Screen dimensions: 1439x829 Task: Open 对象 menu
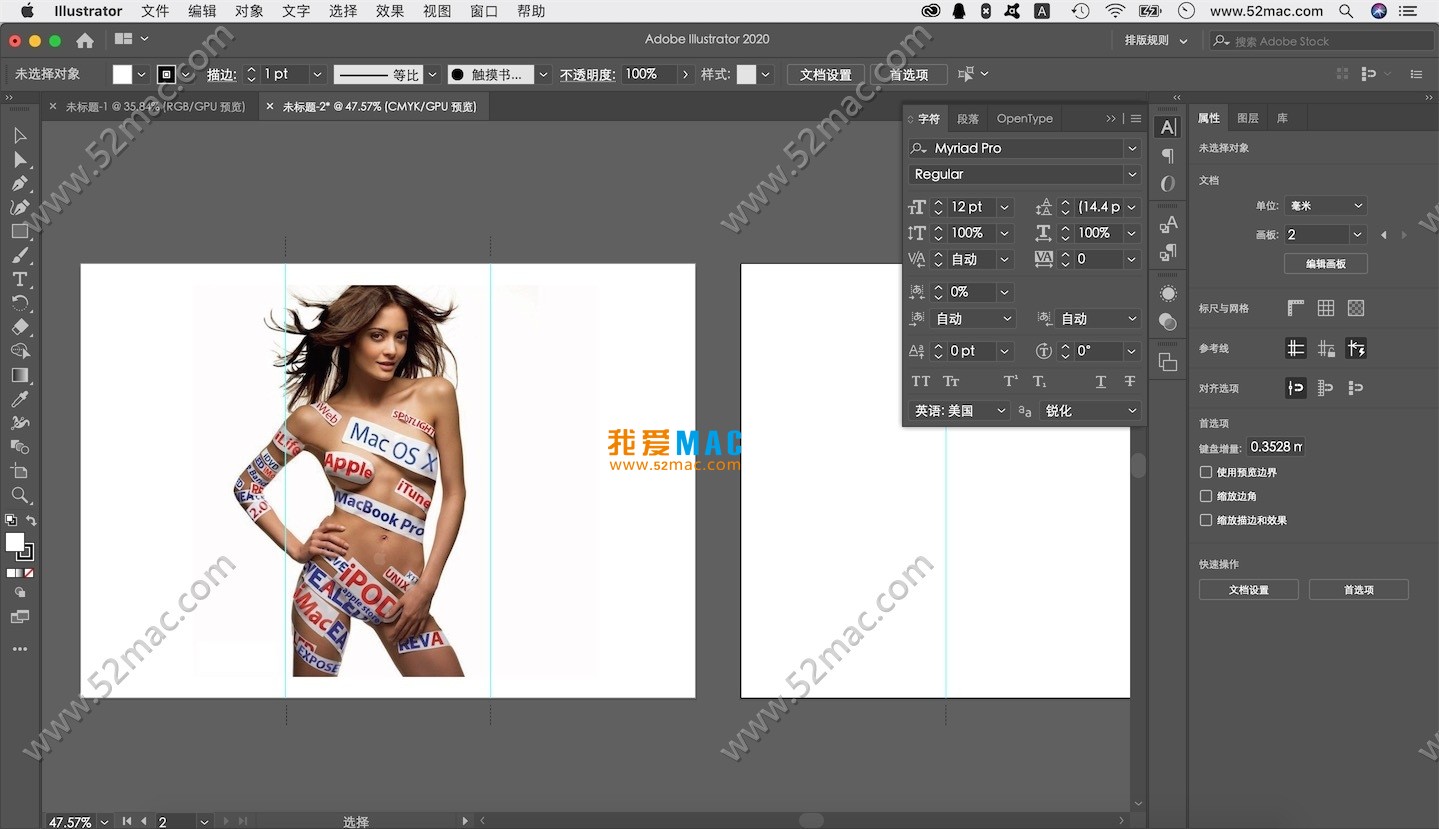(x=249, y=11)
